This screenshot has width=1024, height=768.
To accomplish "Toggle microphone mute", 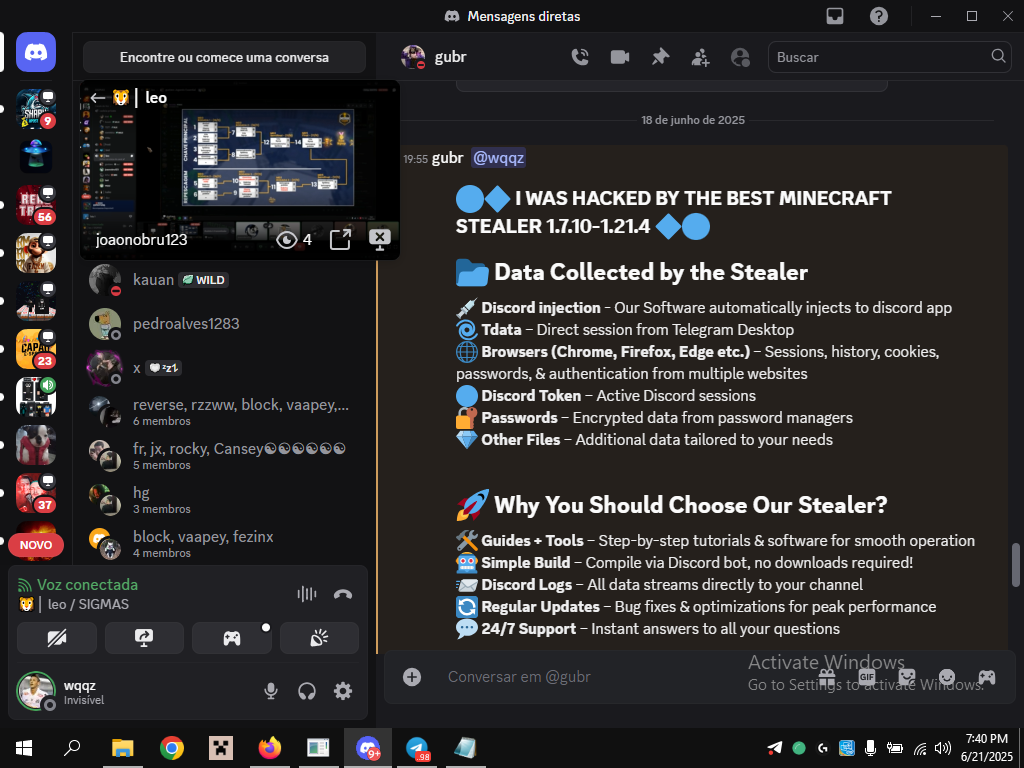I will coord(271,691).
